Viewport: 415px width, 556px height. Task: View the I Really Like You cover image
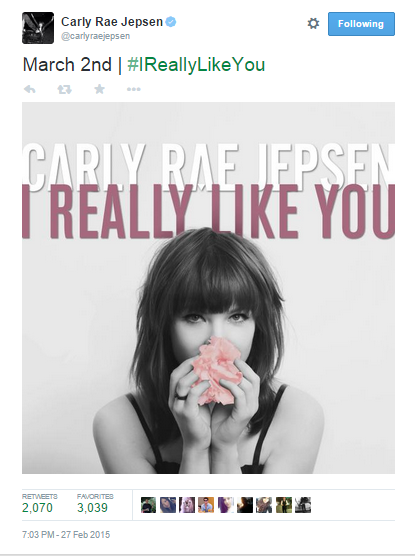tap(208, 288)
